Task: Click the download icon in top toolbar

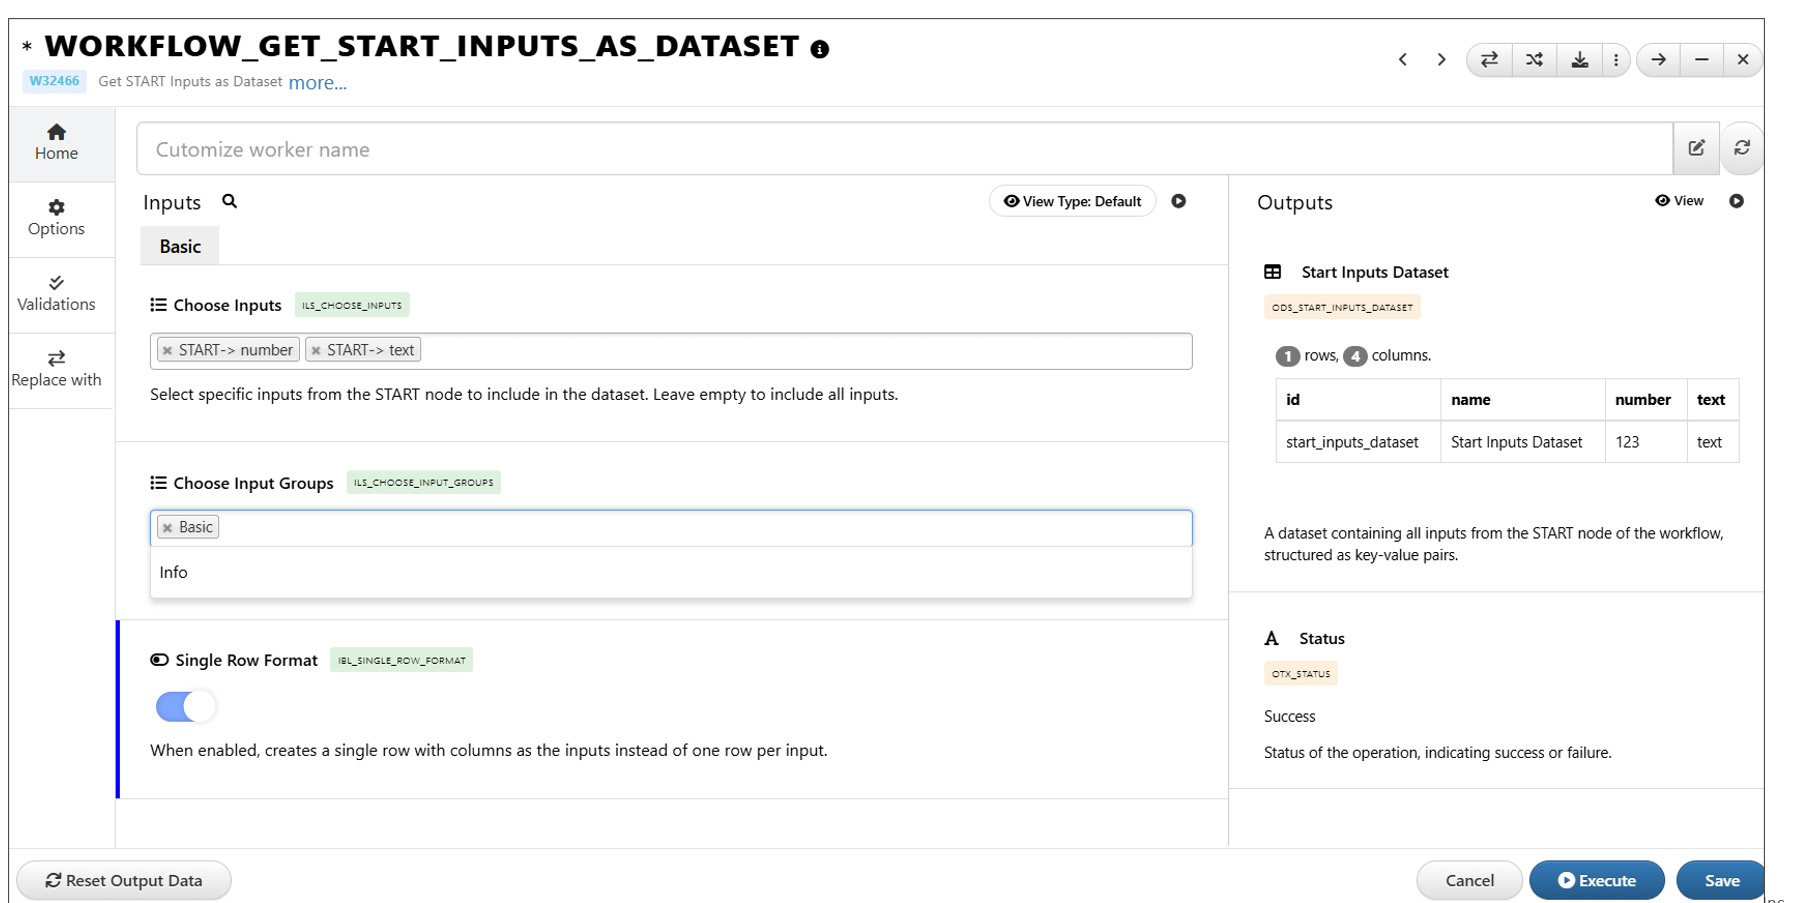Action: [1579, 60]
